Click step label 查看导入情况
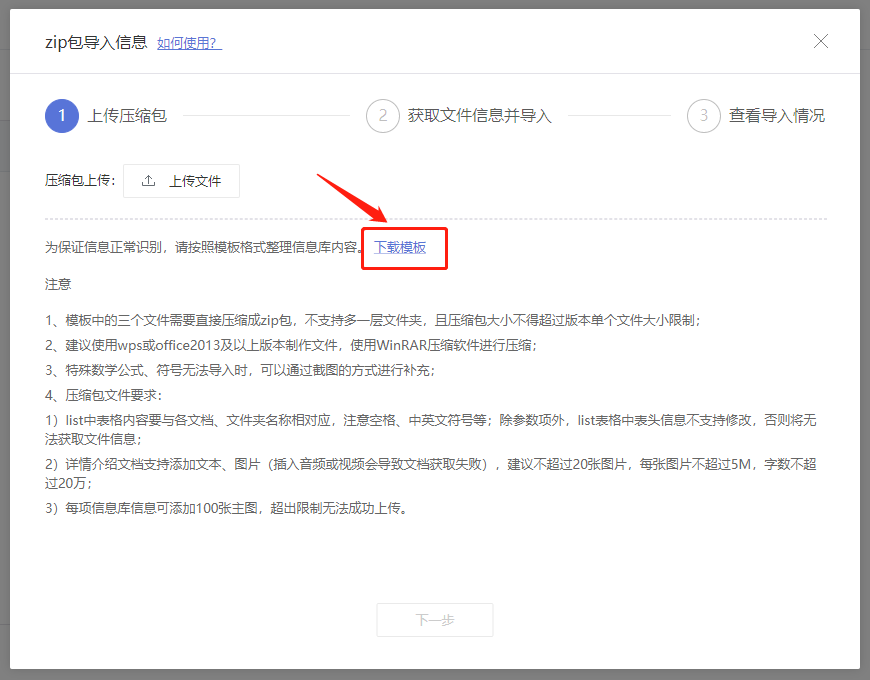The height and width of the screenshot is (680, 870). (x=777, y=116)
